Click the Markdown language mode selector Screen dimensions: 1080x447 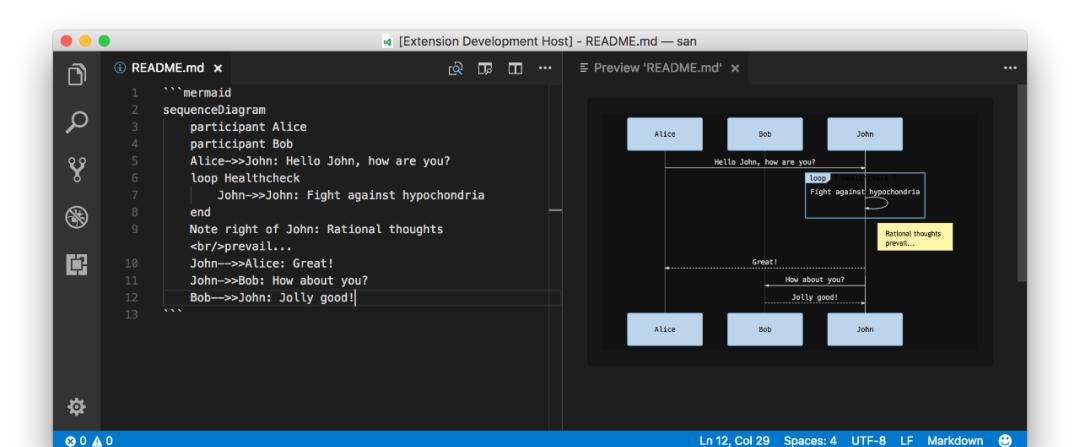(955, 440)
